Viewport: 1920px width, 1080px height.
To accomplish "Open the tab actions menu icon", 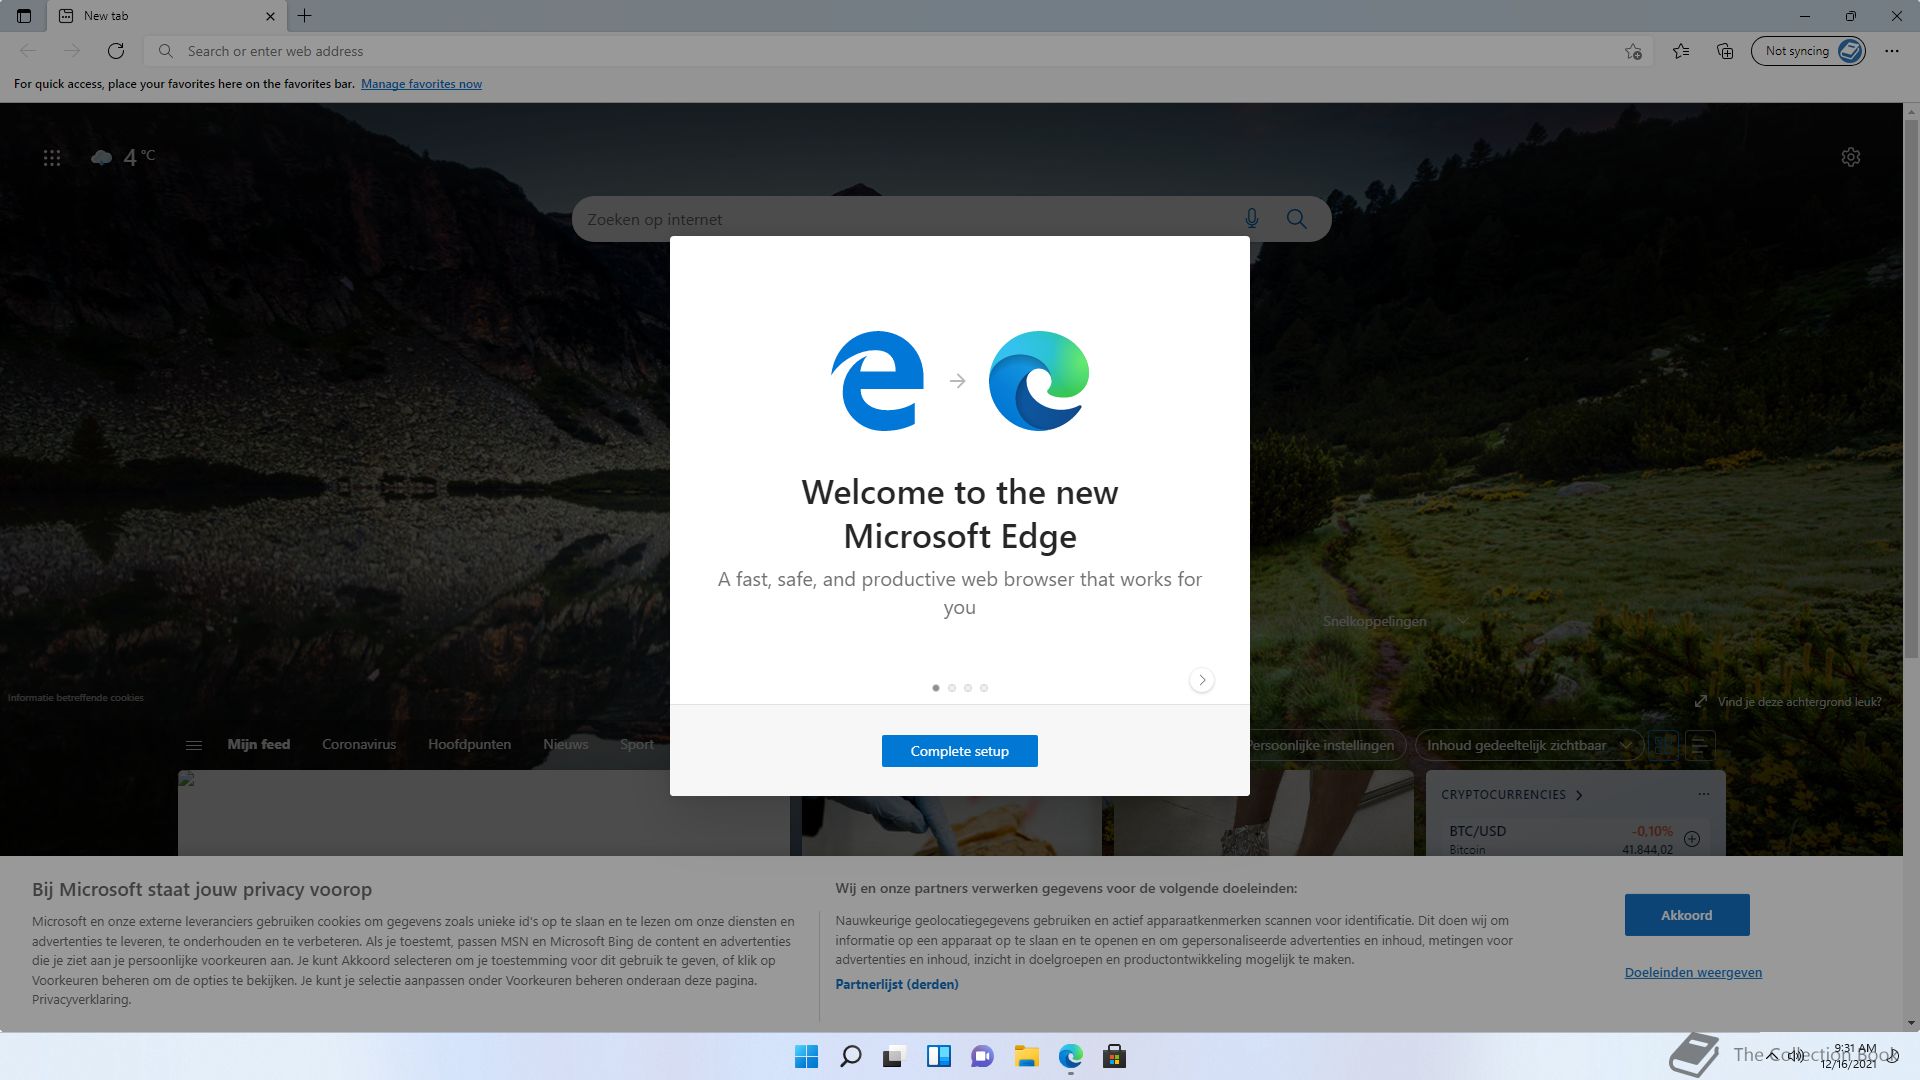I will click(x=24, y=16).
